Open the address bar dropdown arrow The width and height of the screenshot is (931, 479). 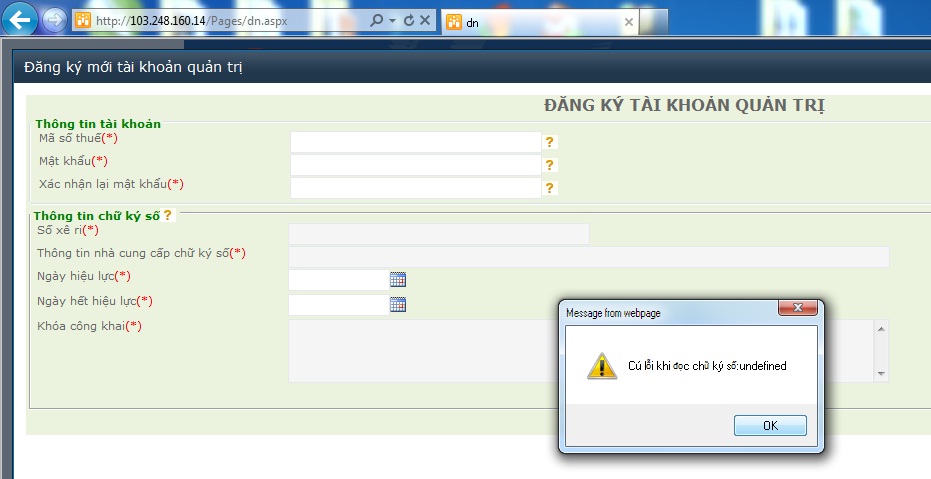tap(392, 21)
